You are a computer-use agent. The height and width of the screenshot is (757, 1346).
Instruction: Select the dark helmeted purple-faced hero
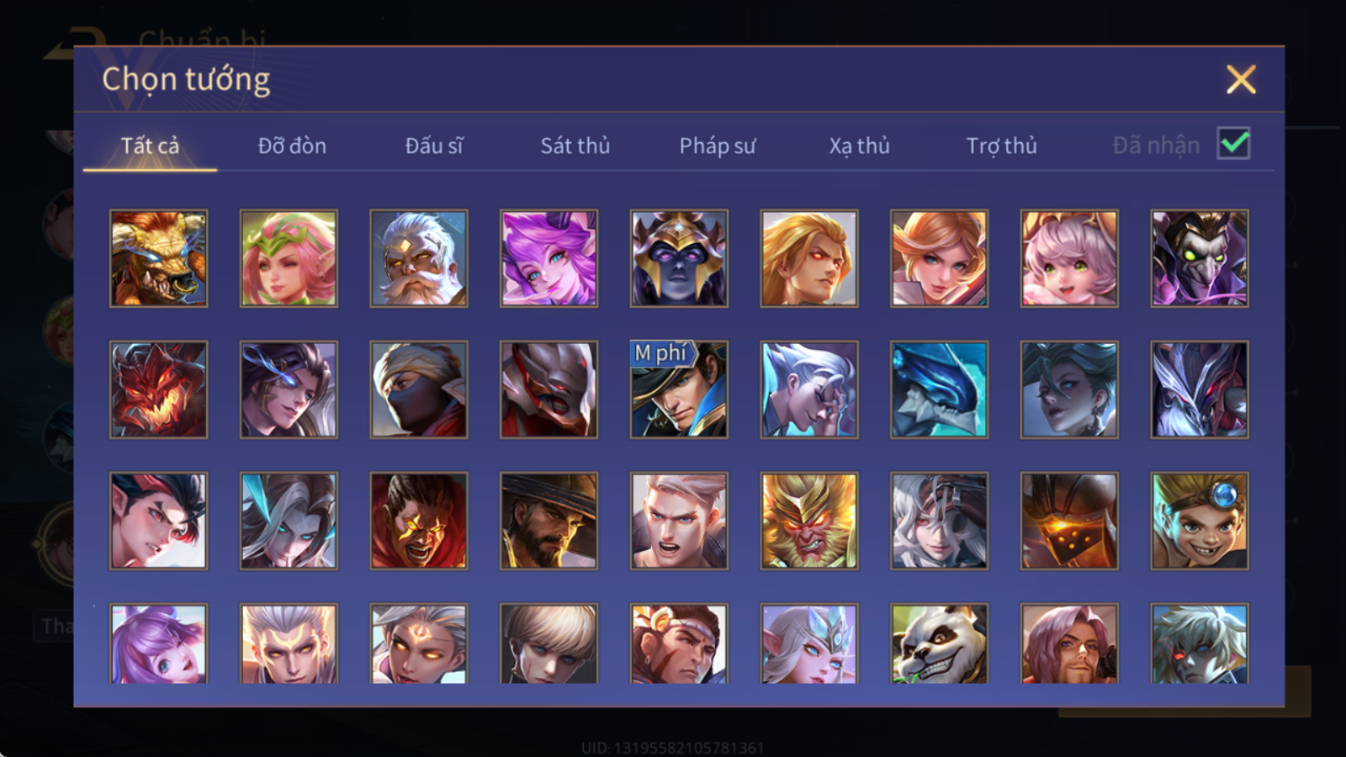[679, 258]
